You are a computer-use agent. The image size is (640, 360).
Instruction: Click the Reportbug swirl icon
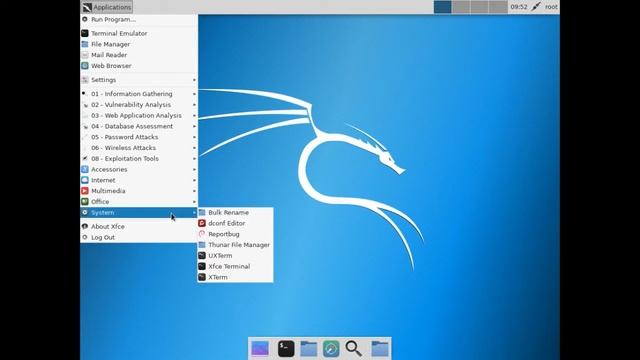(x=202, y=234)
